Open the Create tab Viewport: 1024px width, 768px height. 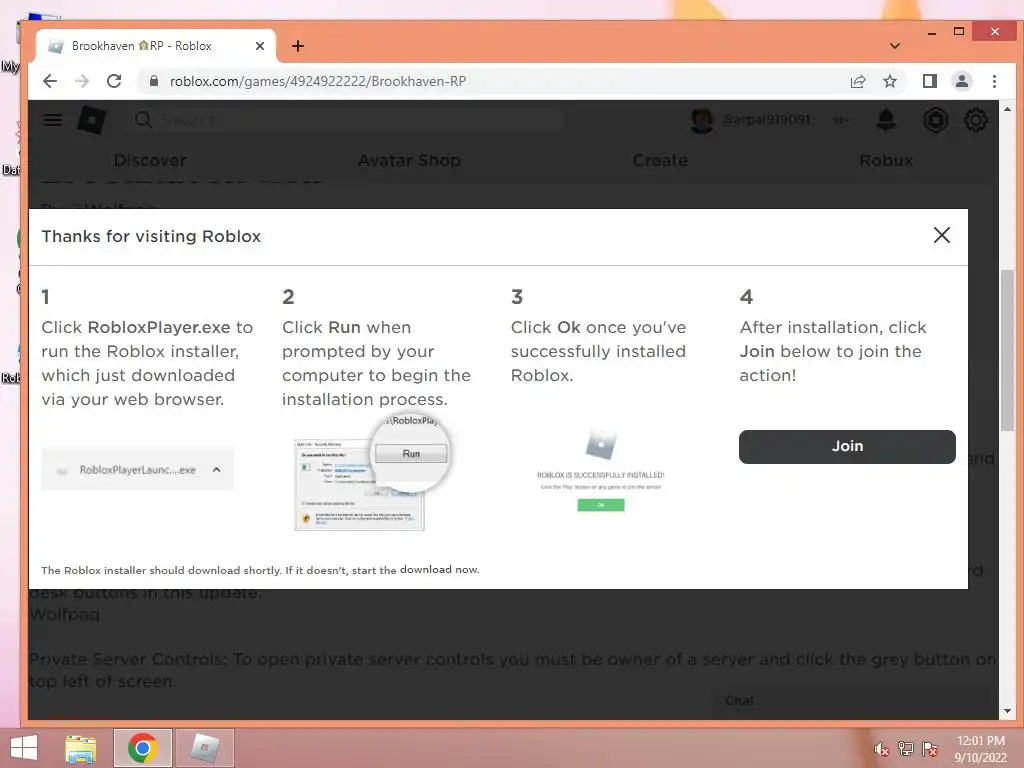click(660, 161)
